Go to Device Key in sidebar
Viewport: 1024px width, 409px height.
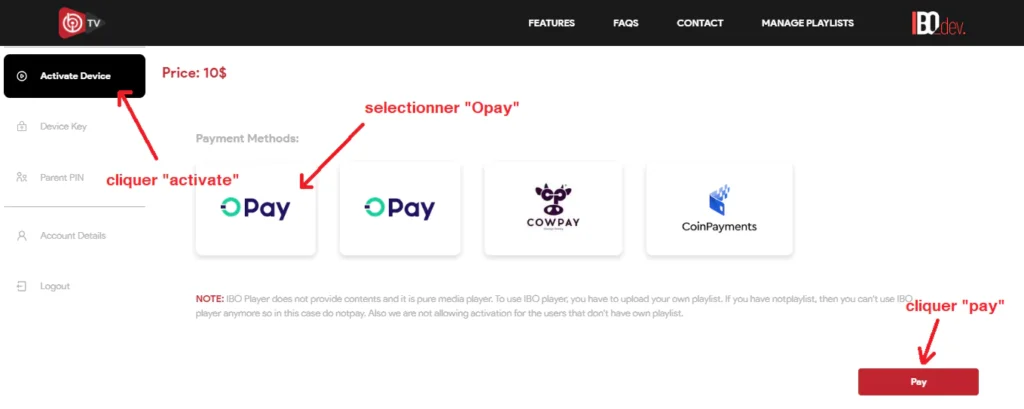pyautogui.click(x=63, y=126)
